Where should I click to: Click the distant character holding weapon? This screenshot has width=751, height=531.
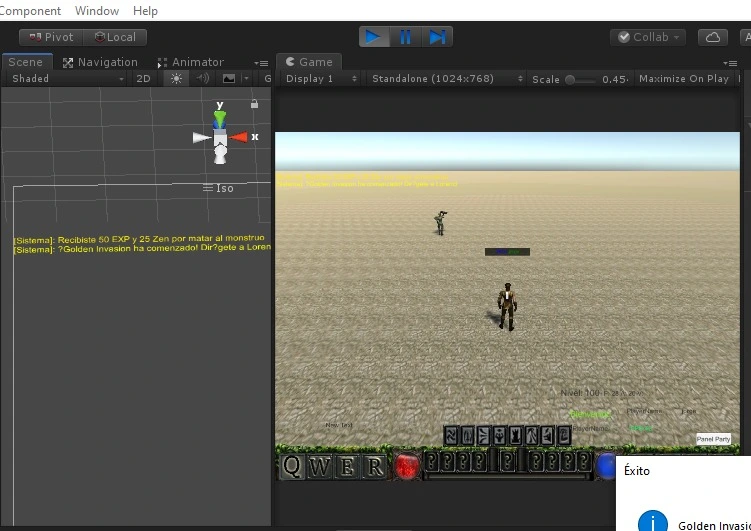click(441, 223)
